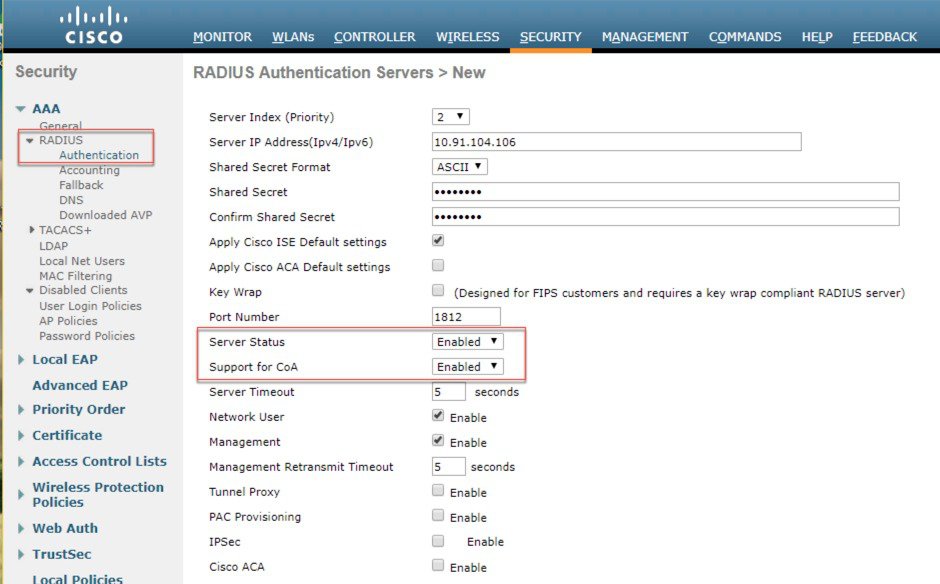
Task: Change Server Status using its dropdown
Action: click(467, 341)
